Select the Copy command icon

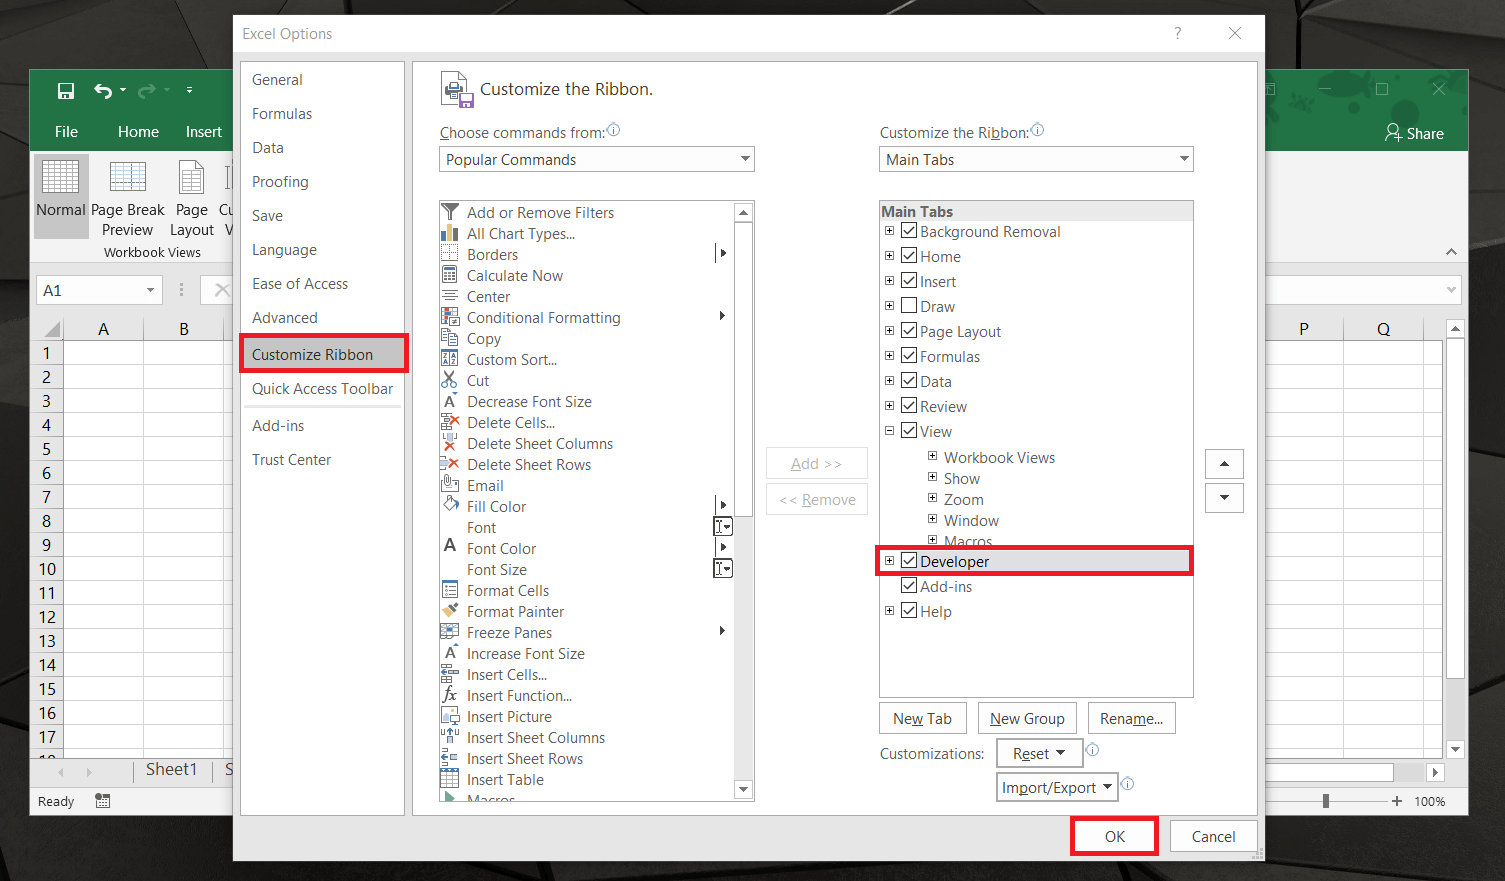(450, 338)
